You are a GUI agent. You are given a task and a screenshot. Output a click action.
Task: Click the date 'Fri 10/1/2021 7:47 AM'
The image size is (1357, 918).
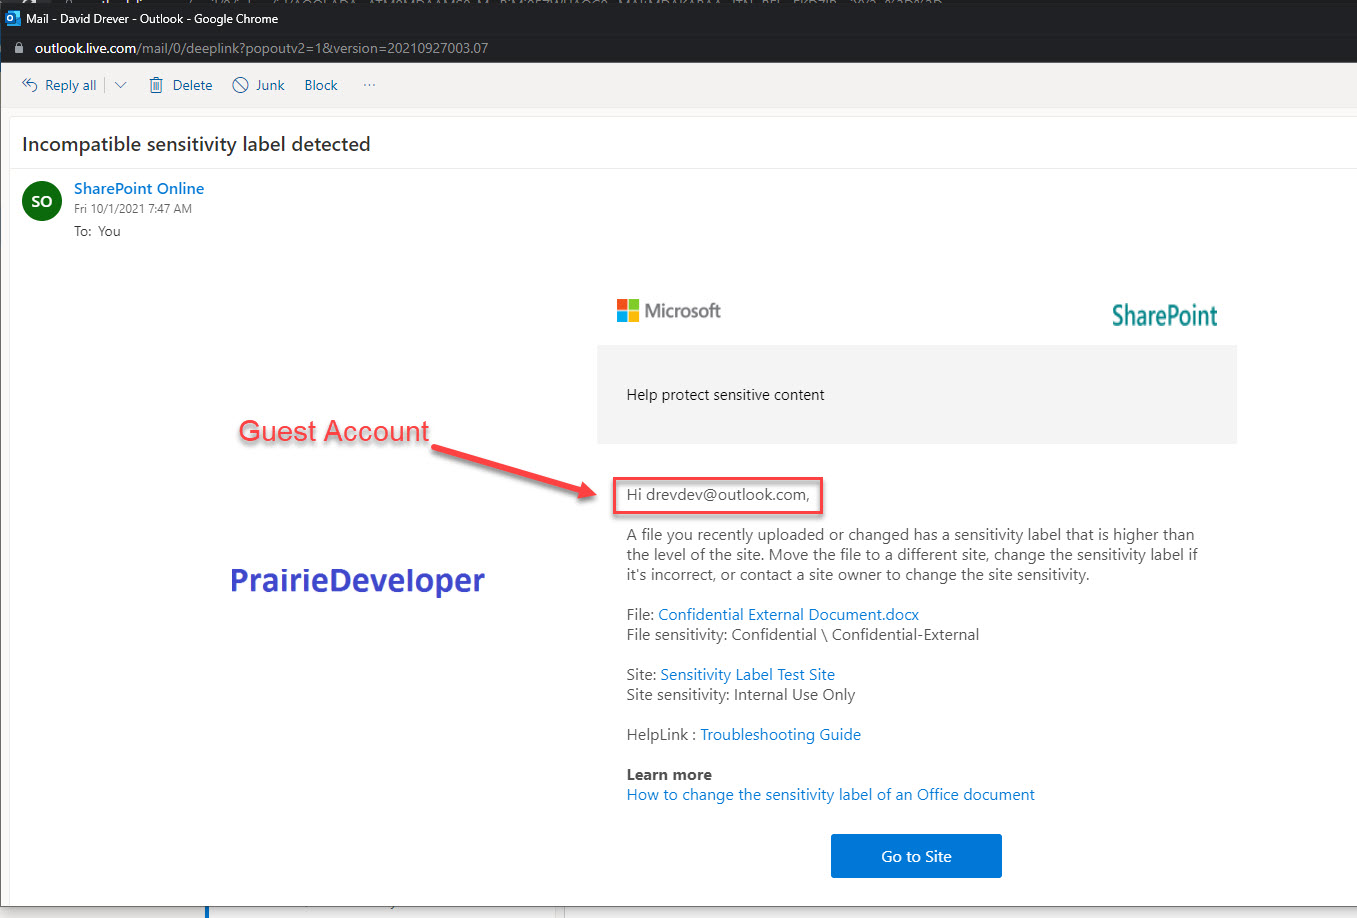coord(133,209)
